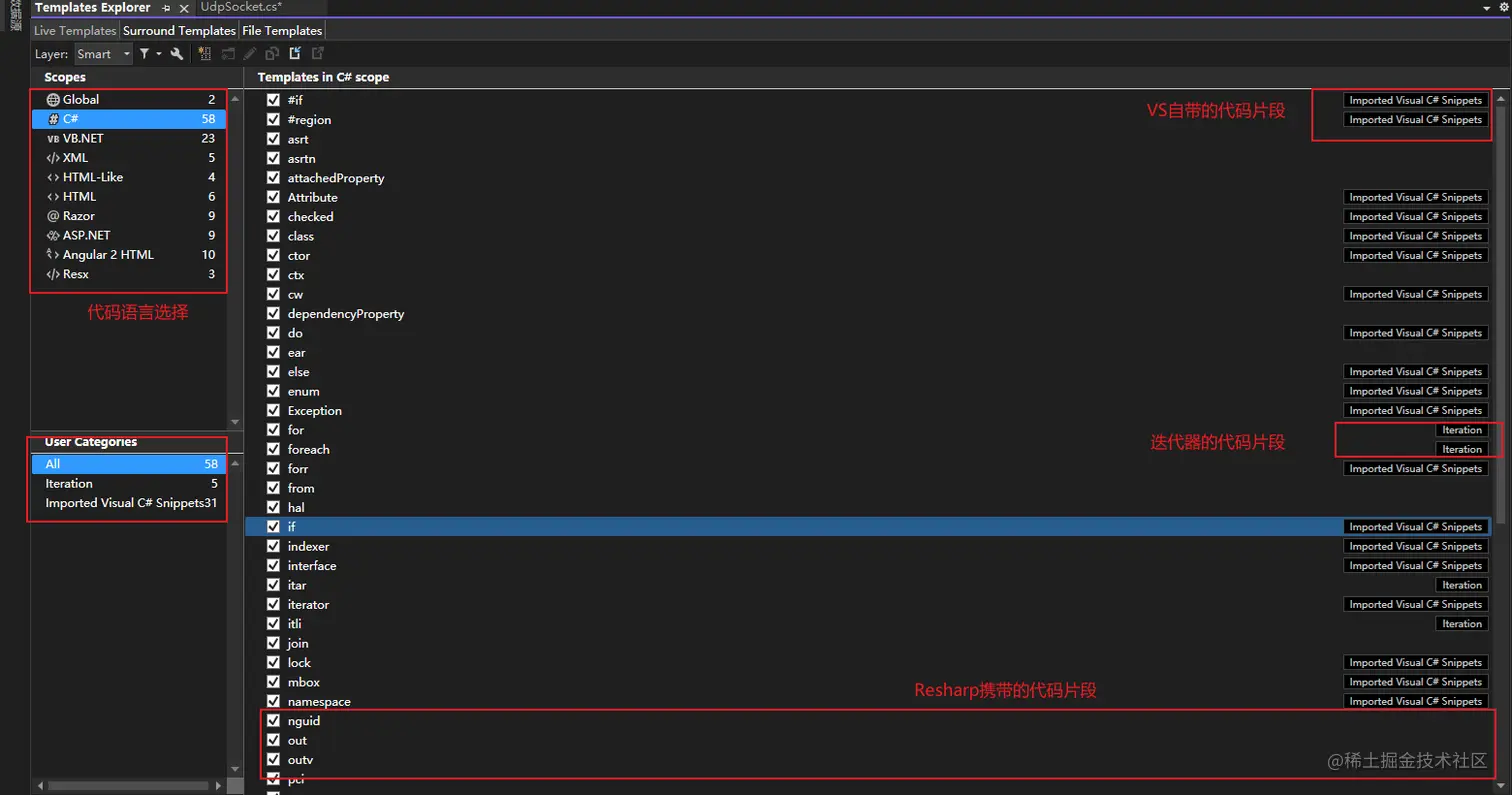
Task: Click the Resx scope icon
Action: pos(53,274)
